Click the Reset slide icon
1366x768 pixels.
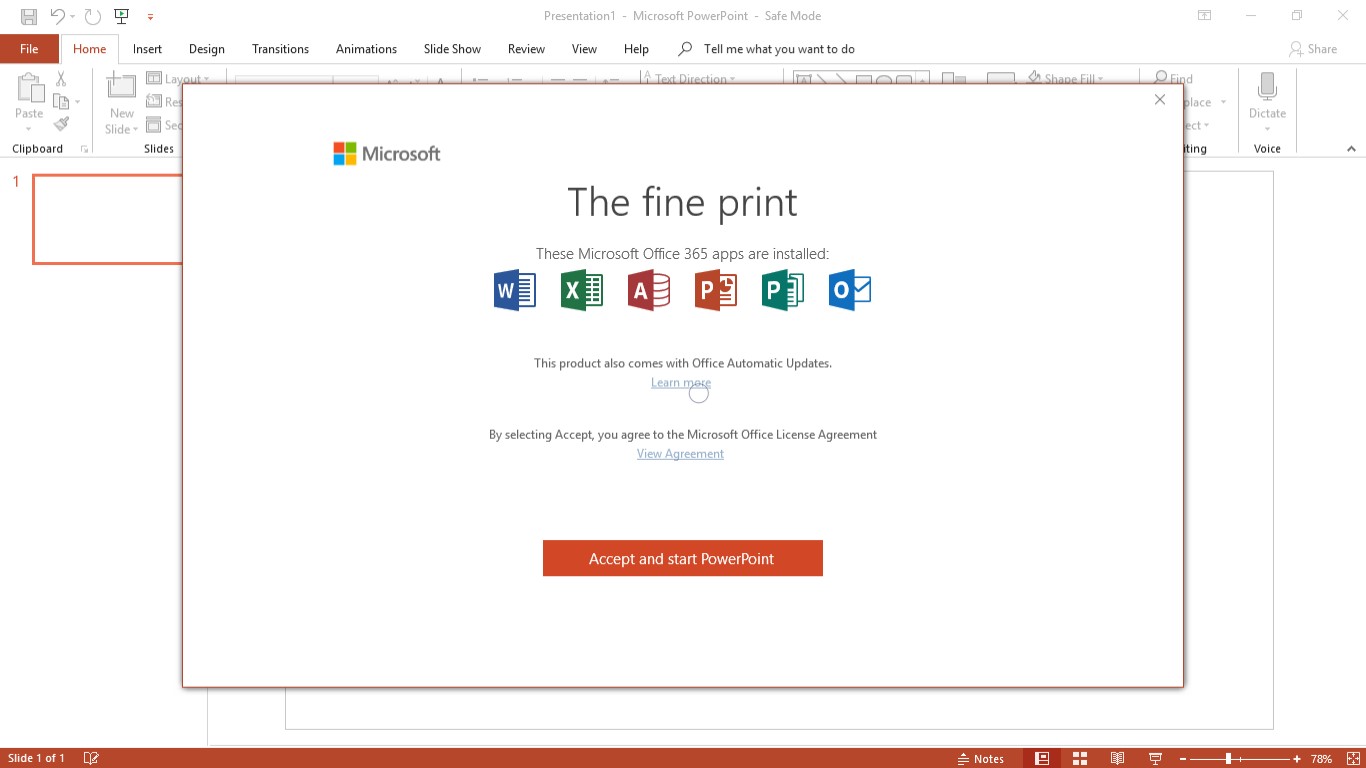pos(154,102)
